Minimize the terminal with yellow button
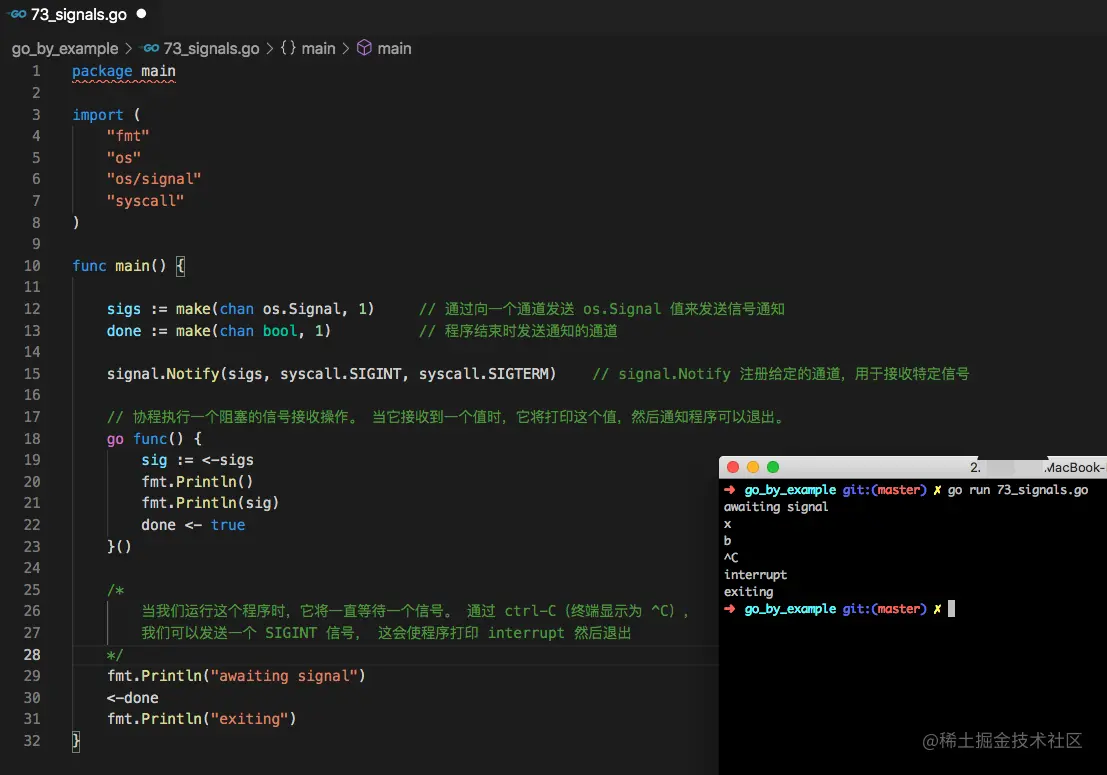The width and height of the screenshot is (1107, 775). click(753, 467)
